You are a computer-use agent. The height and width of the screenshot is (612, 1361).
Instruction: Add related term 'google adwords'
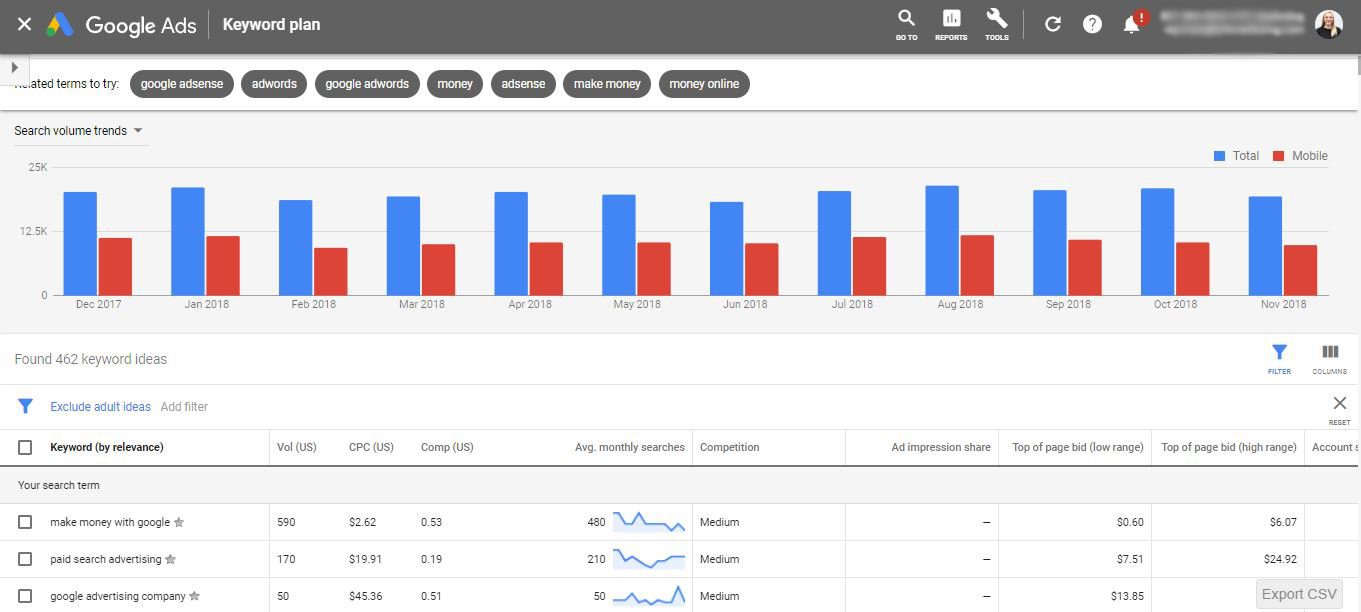(367, 84)
